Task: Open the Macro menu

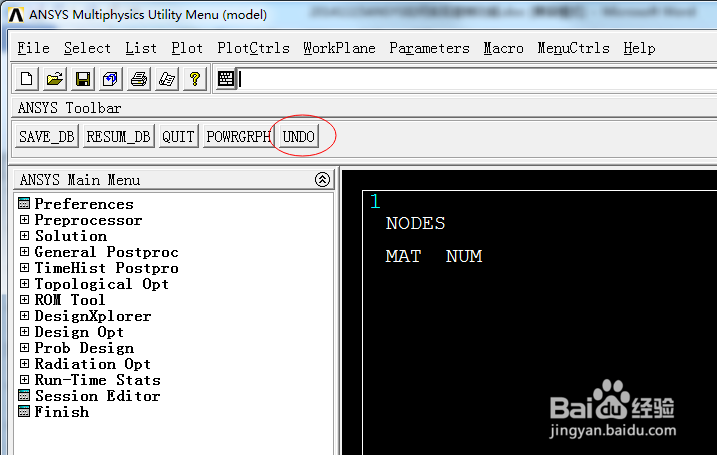Action: pos(503,48)
